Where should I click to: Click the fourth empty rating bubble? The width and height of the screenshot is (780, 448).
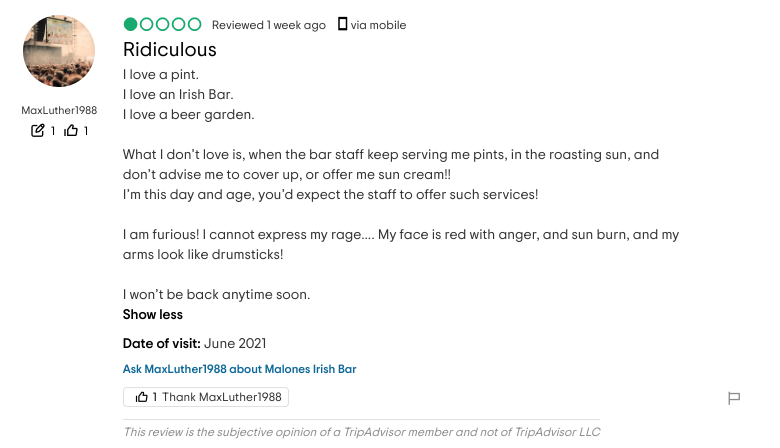tap(179, 24)
